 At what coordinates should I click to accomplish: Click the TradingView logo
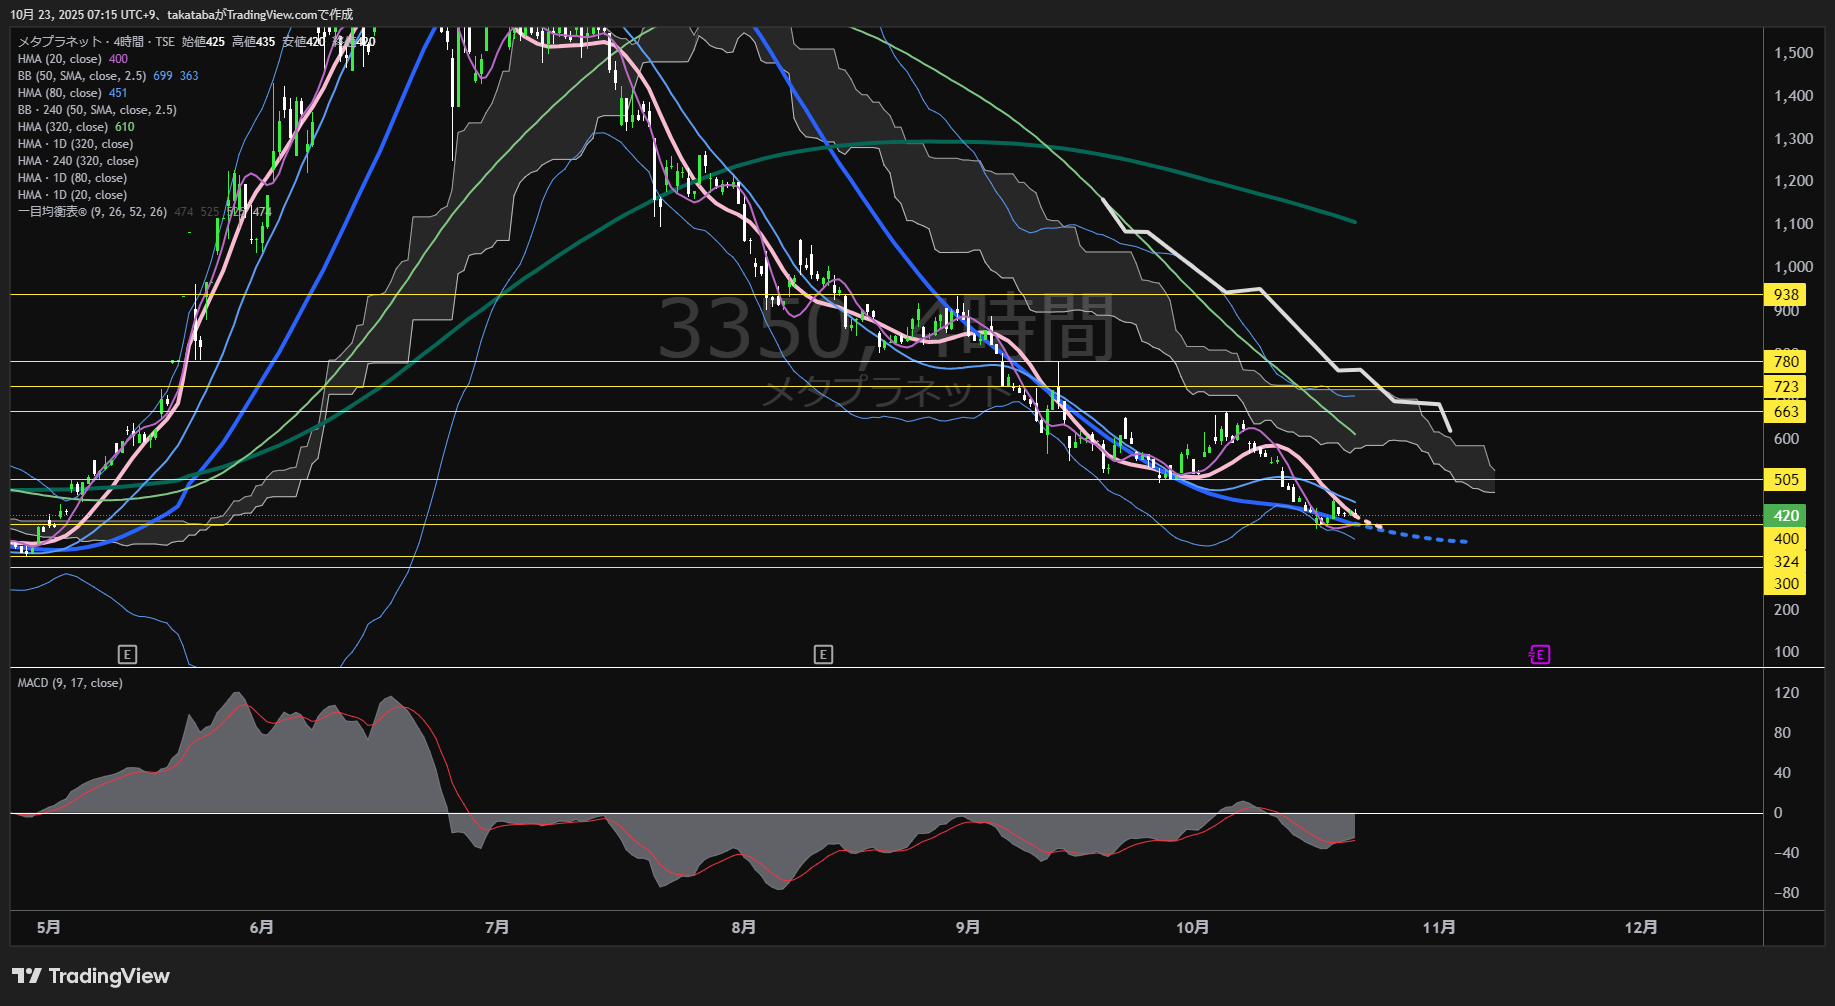click(x=91, y=976)
